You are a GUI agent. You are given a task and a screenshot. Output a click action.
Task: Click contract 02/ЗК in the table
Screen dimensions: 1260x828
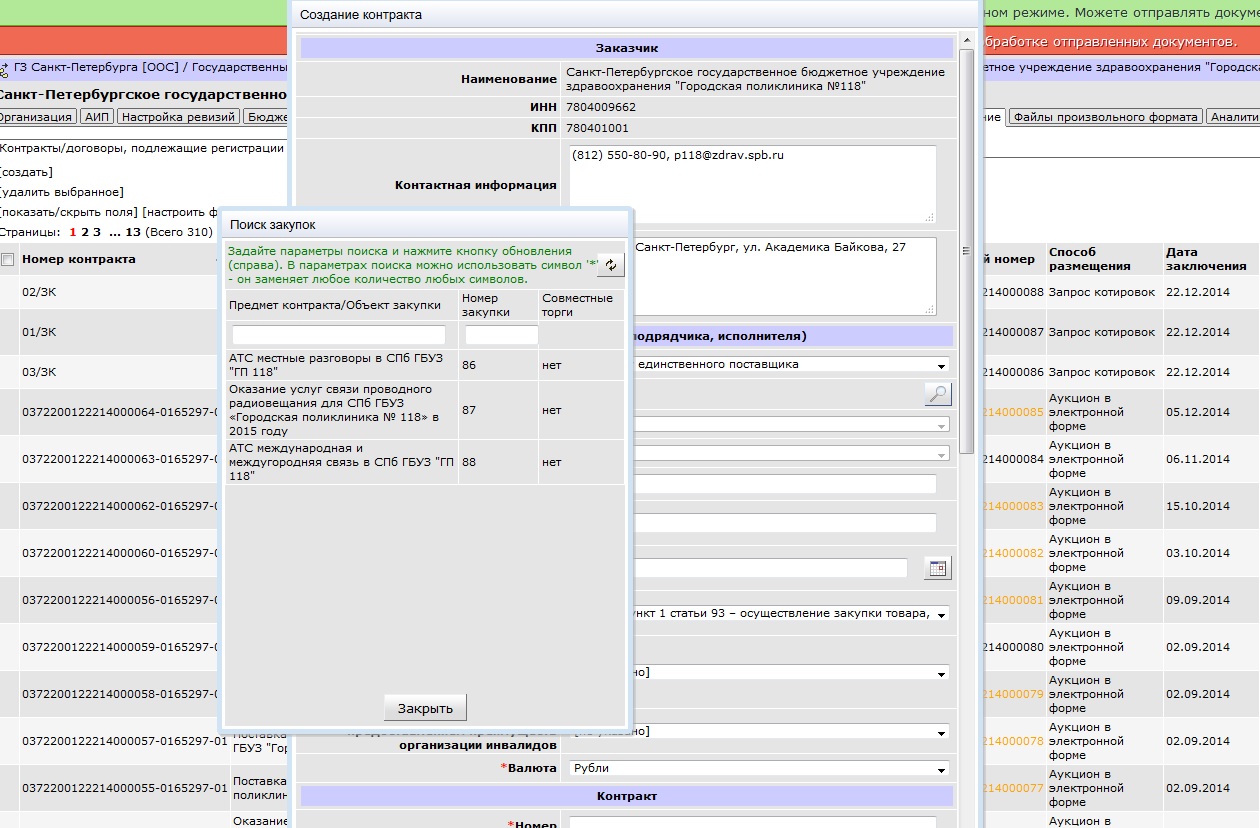[x=39, y=292]
